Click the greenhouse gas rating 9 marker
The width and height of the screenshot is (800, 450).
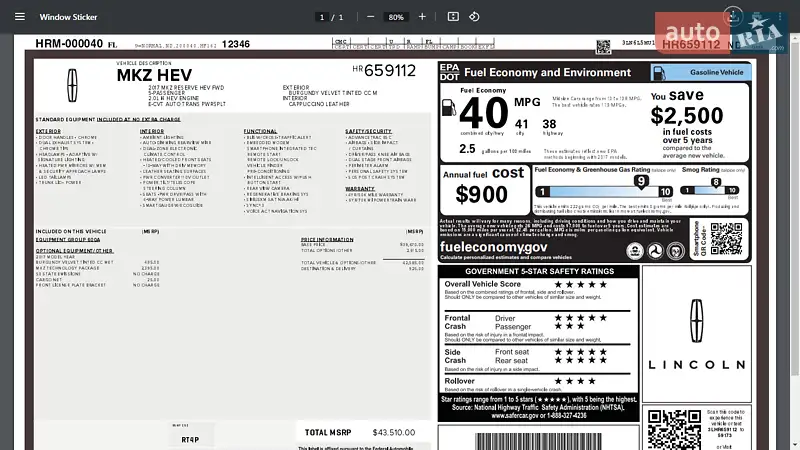click(x=641, y=181)
